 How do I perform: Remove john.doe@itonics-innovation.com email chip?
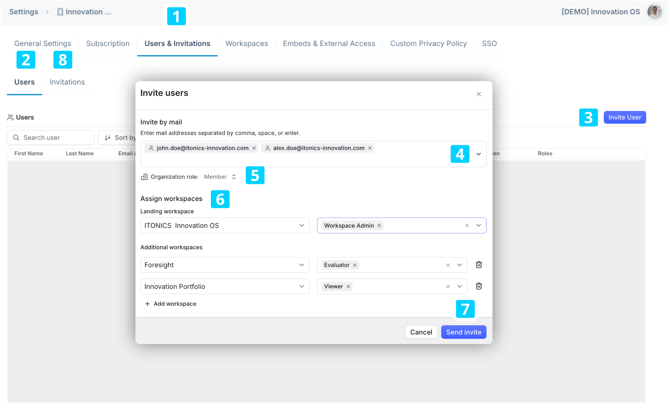click(254, 148)
